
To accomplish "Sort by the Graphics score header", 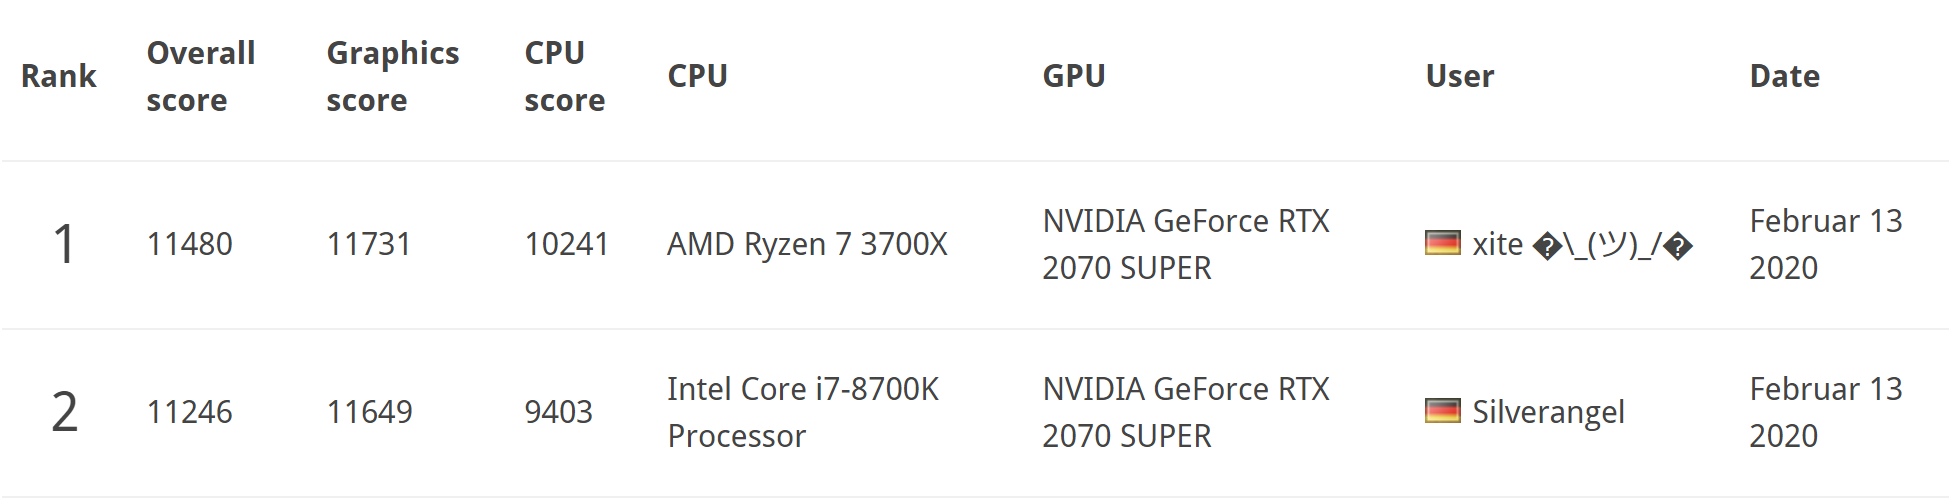I will 392,76.
